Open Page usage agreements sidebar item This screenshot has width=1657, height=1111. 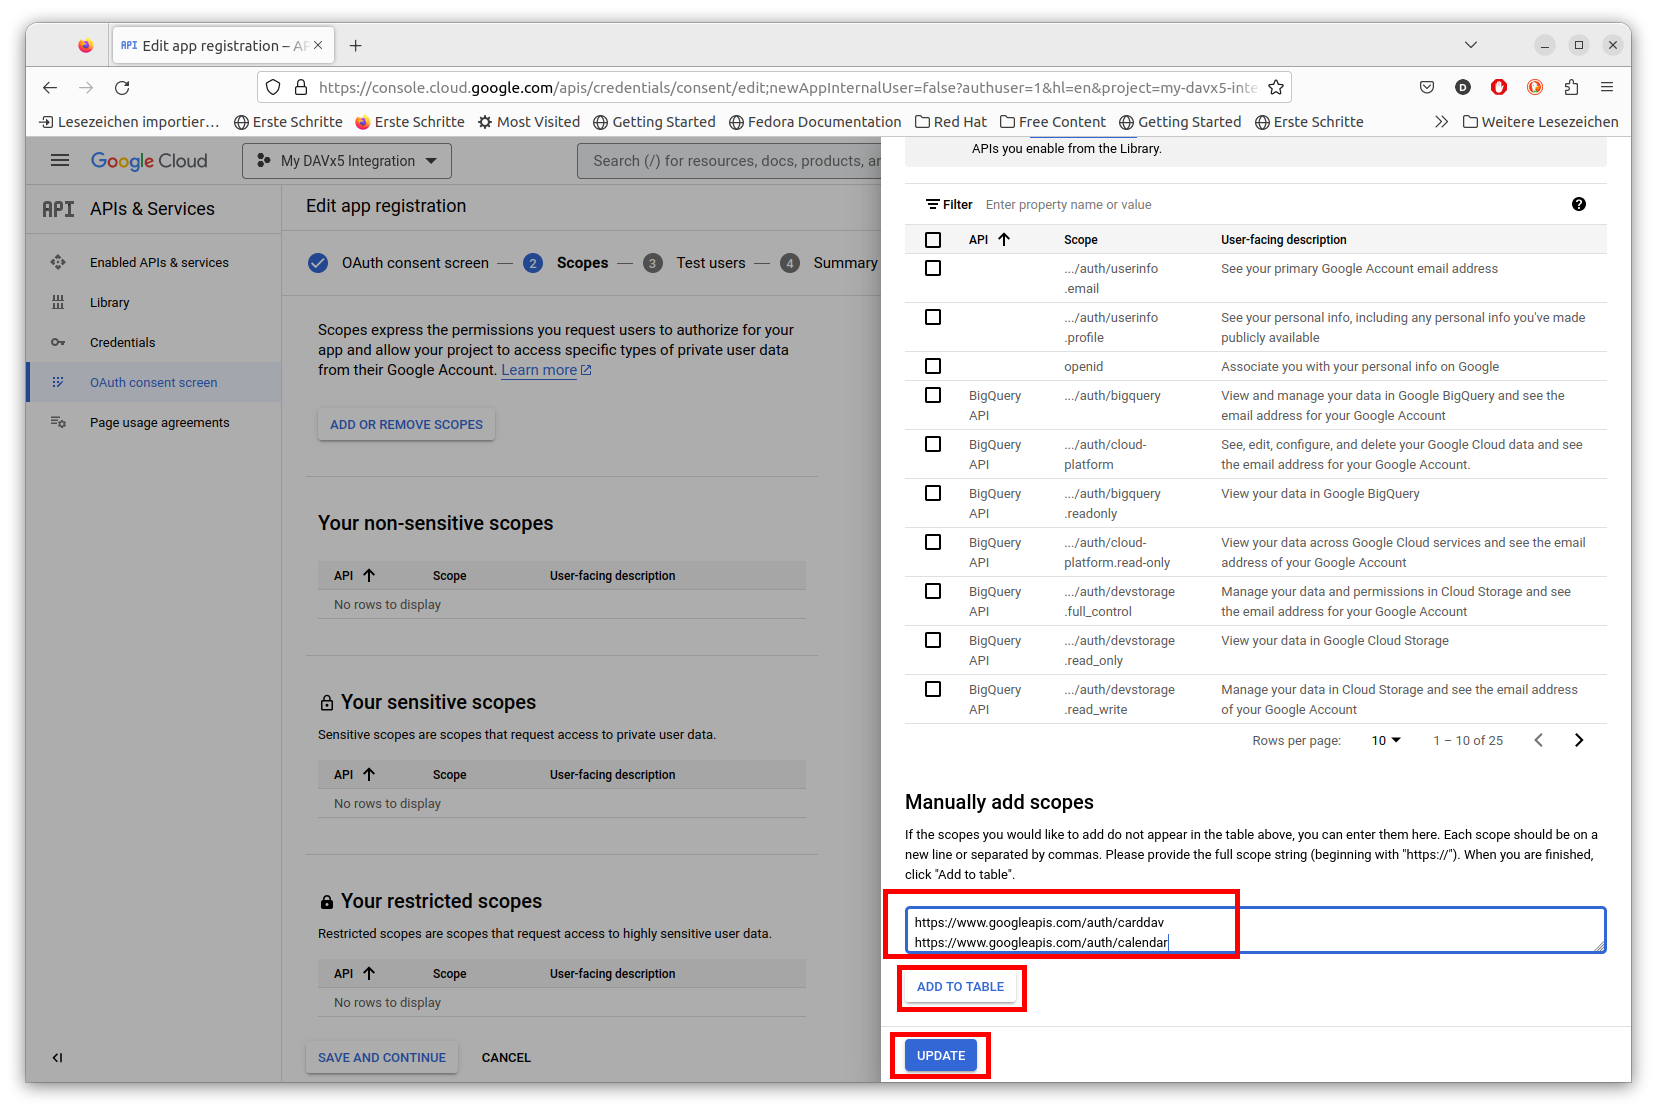159,422
